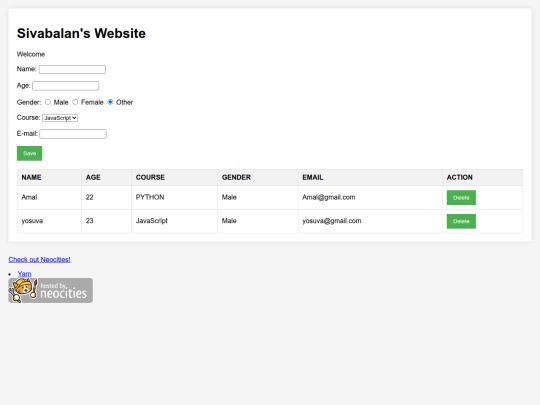Click the AGE column header
The image size is (540, 405).
point(106,177)
